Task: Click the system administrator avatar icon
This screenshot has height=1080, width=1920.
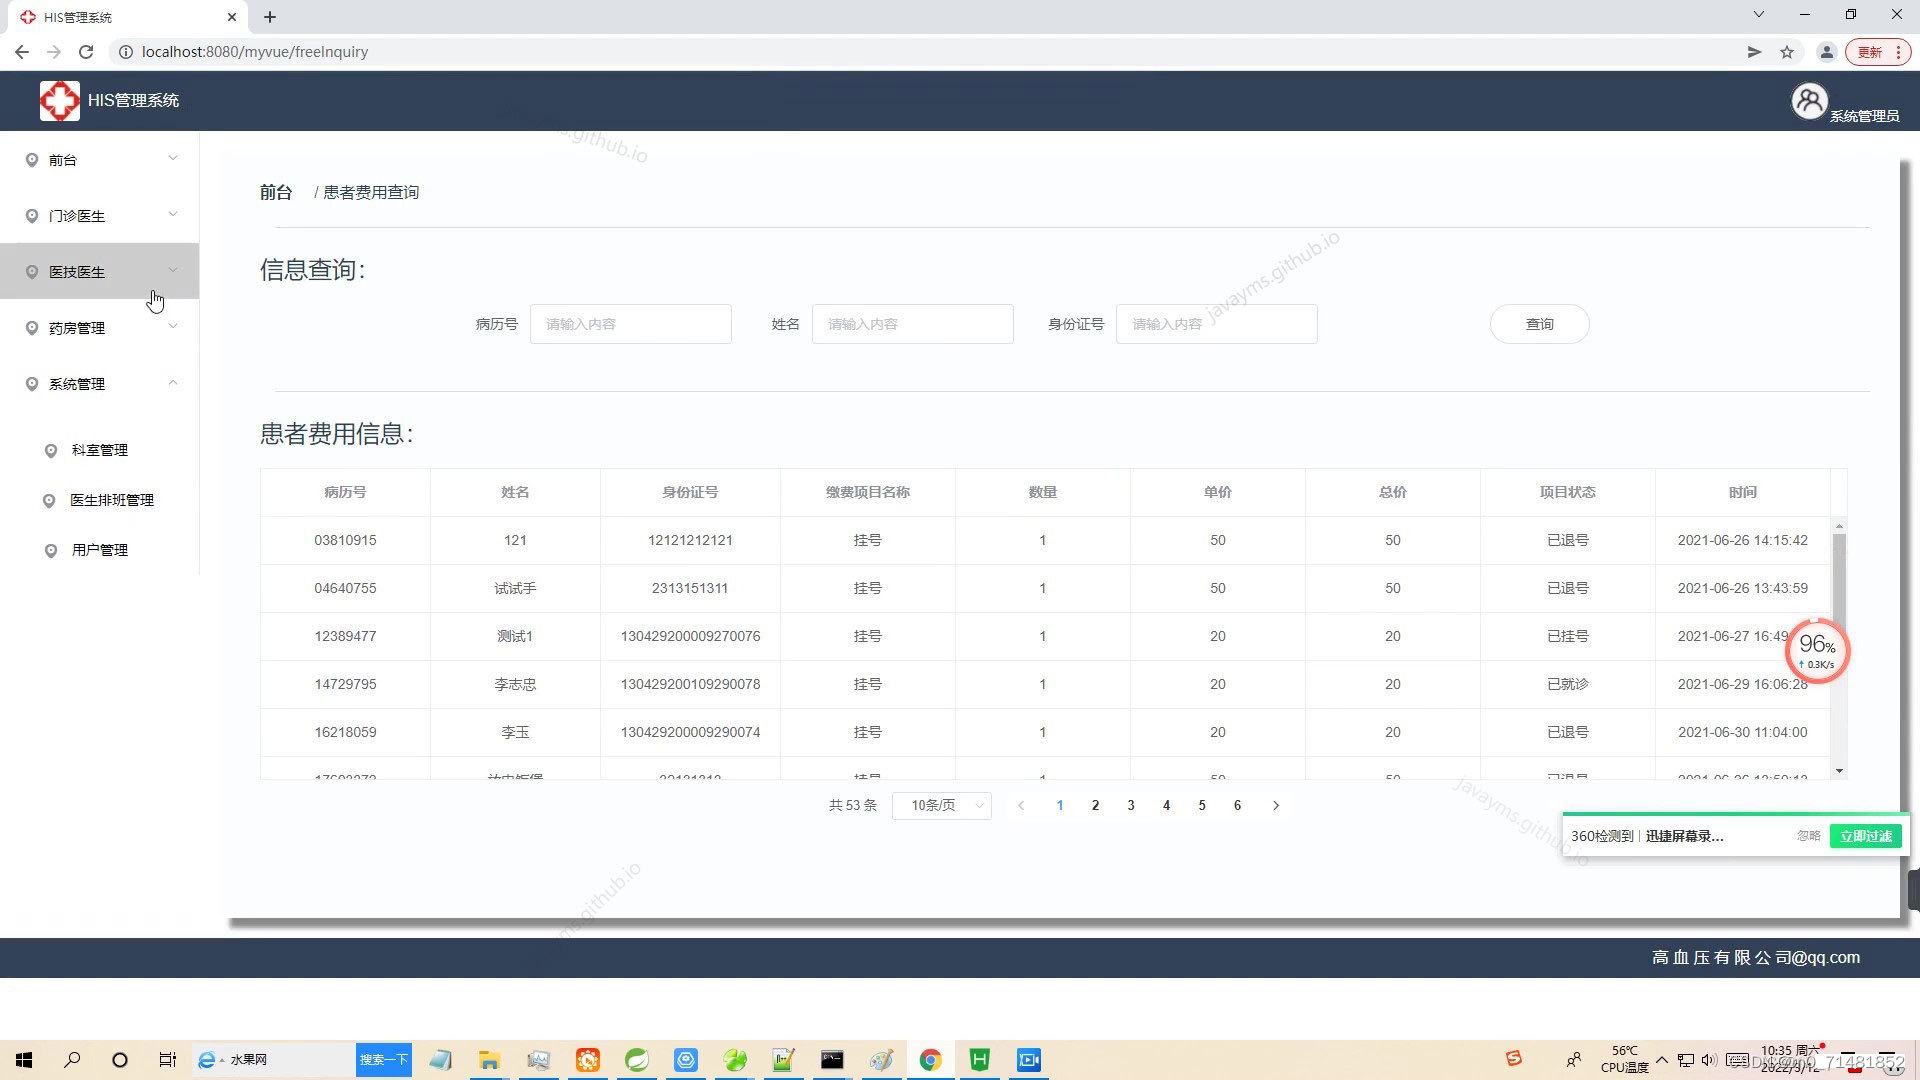Action: point(1808,101)
